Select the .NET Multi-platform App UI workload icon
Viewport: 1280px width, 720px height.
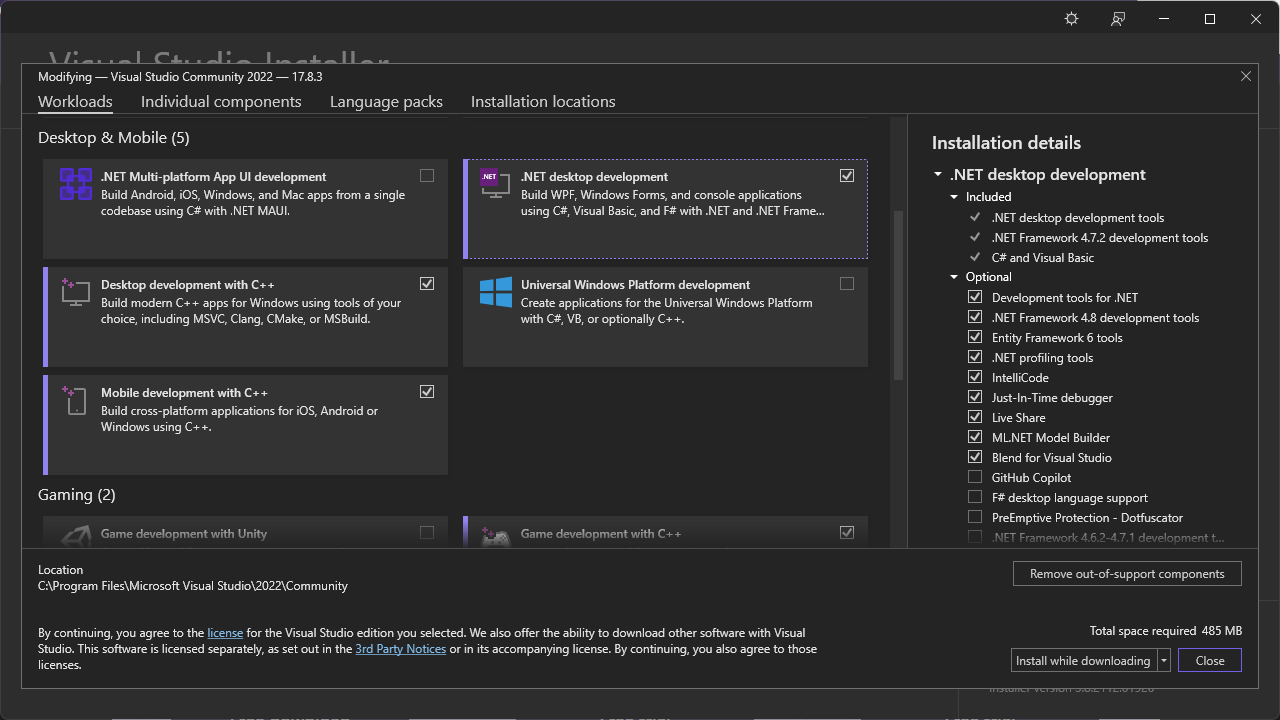[x=75, y=184]
